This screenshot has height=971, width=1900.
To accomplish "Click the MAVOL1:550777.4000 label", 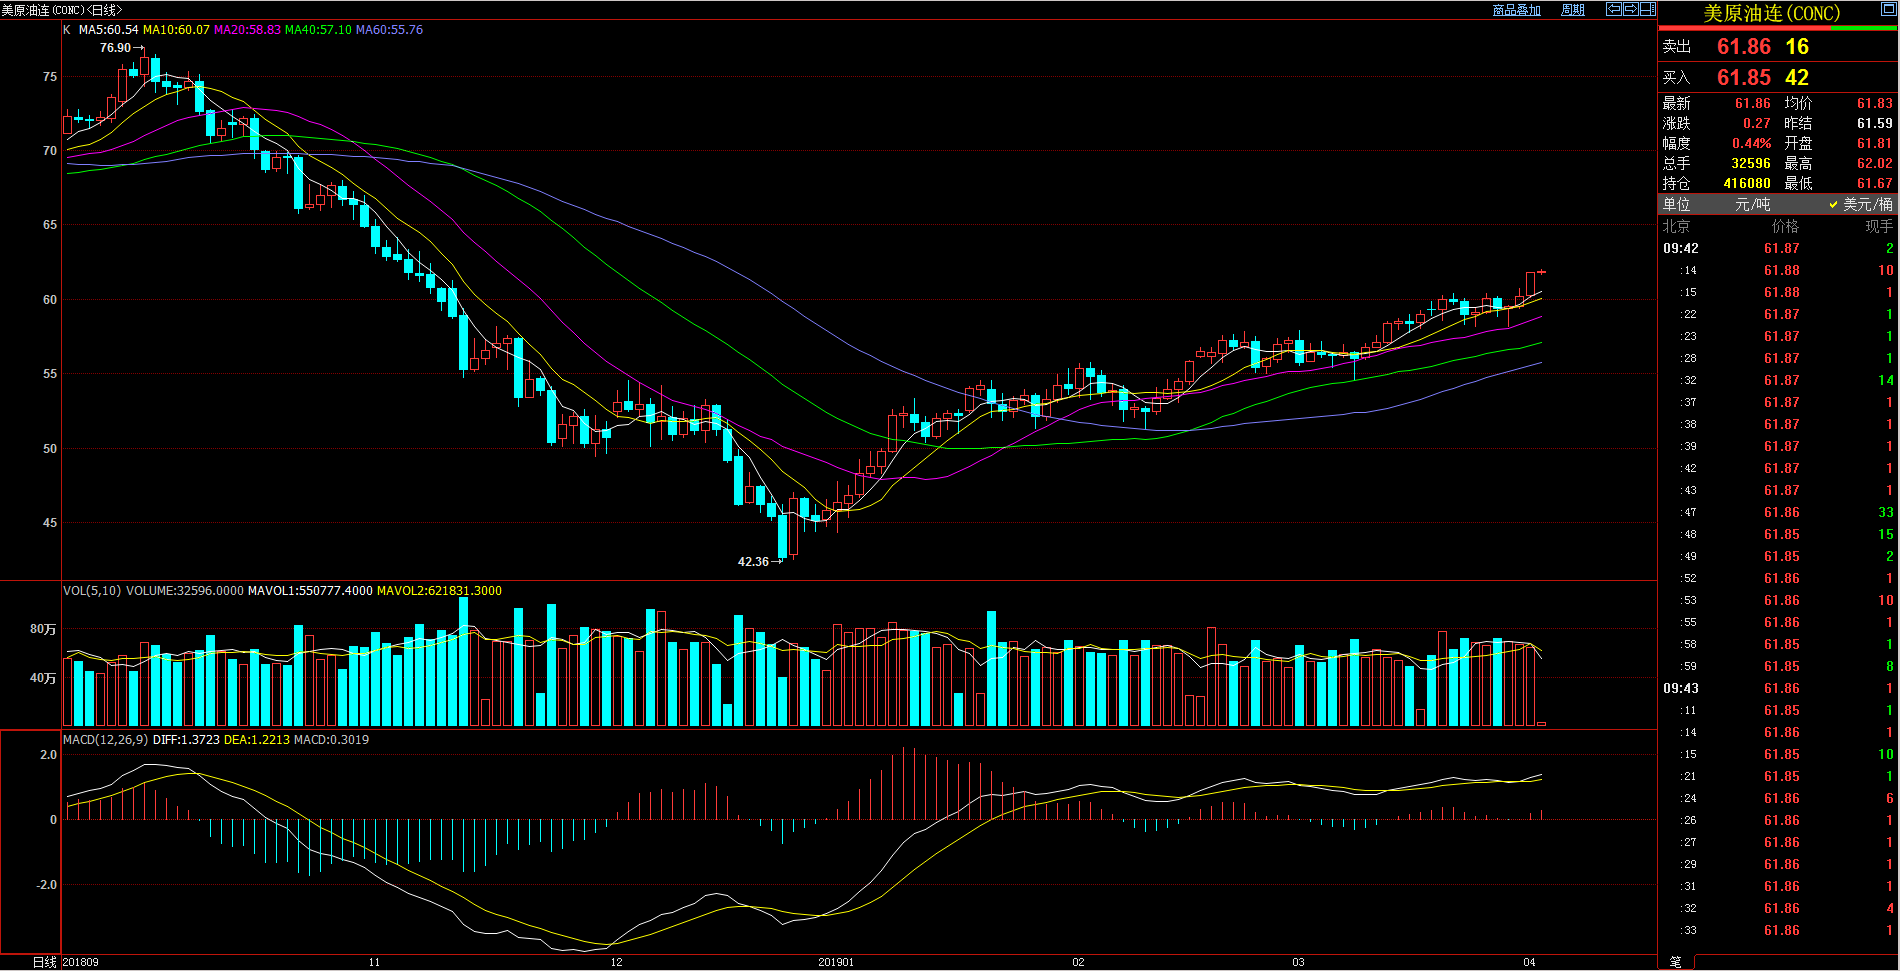I will tap(310, 591).
